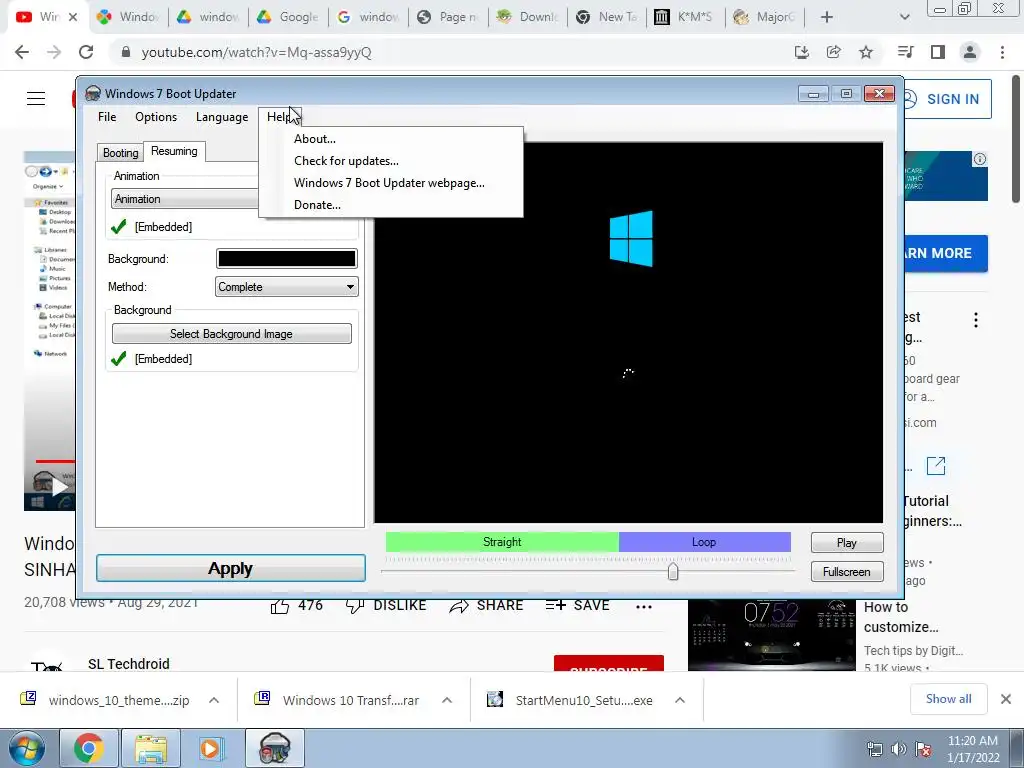The width and height of the screenshot is (1024, 768).
Task: Expand options for windows_10_theme....zip download
Action: point(214,700)
